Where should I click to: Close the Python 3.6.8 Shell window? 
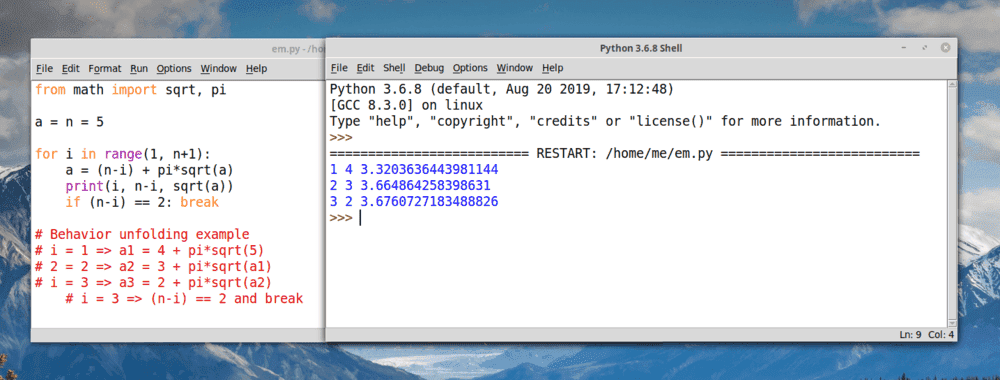(x=945, y=48)
